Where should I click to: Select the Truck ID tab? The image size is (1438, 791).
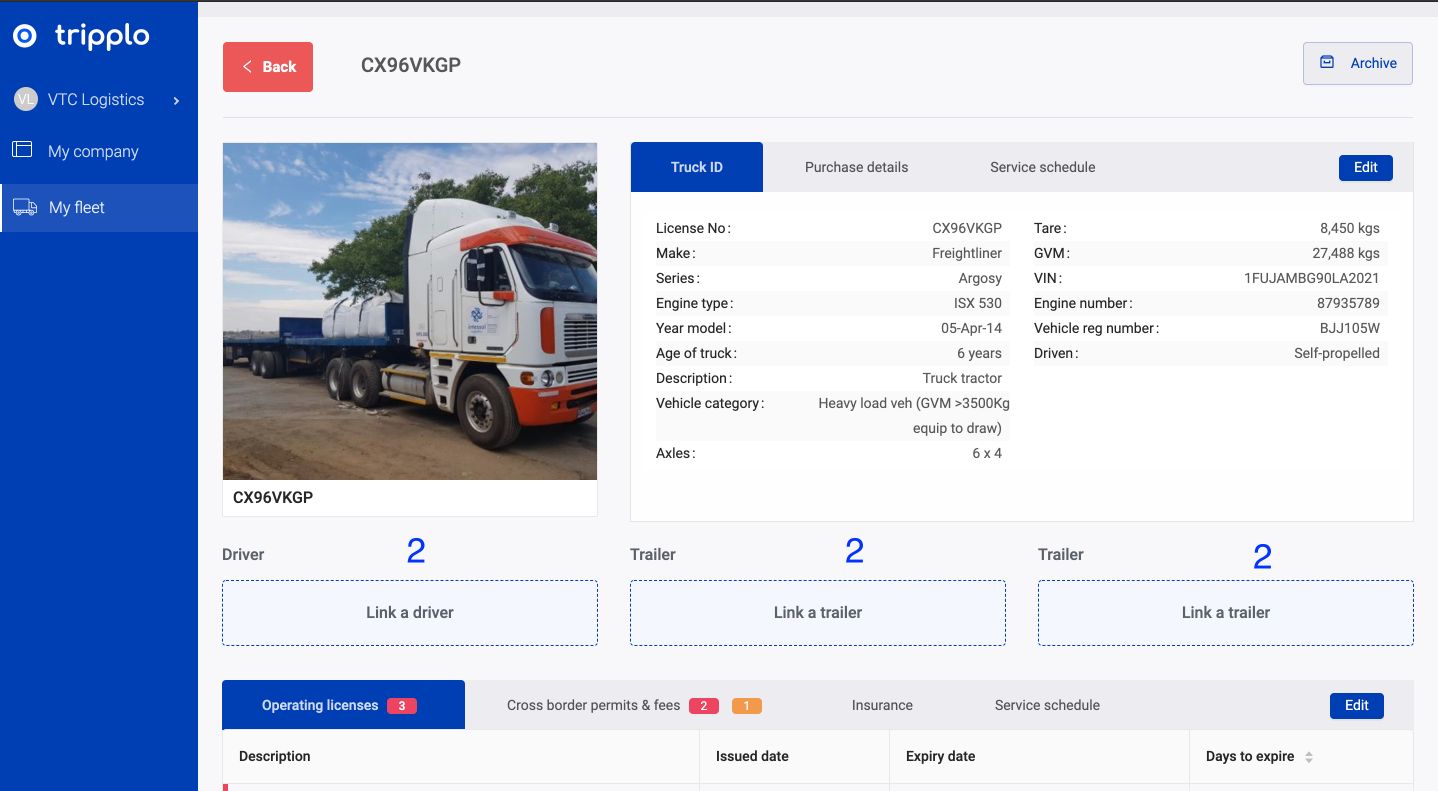coord(696,167)
